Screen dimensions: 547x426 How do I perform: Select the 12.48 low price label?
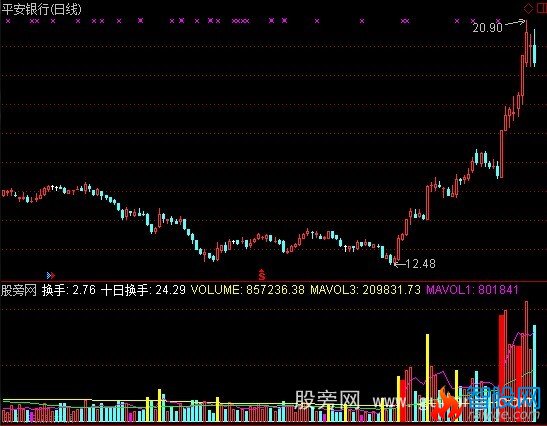[x=421, y=264]
